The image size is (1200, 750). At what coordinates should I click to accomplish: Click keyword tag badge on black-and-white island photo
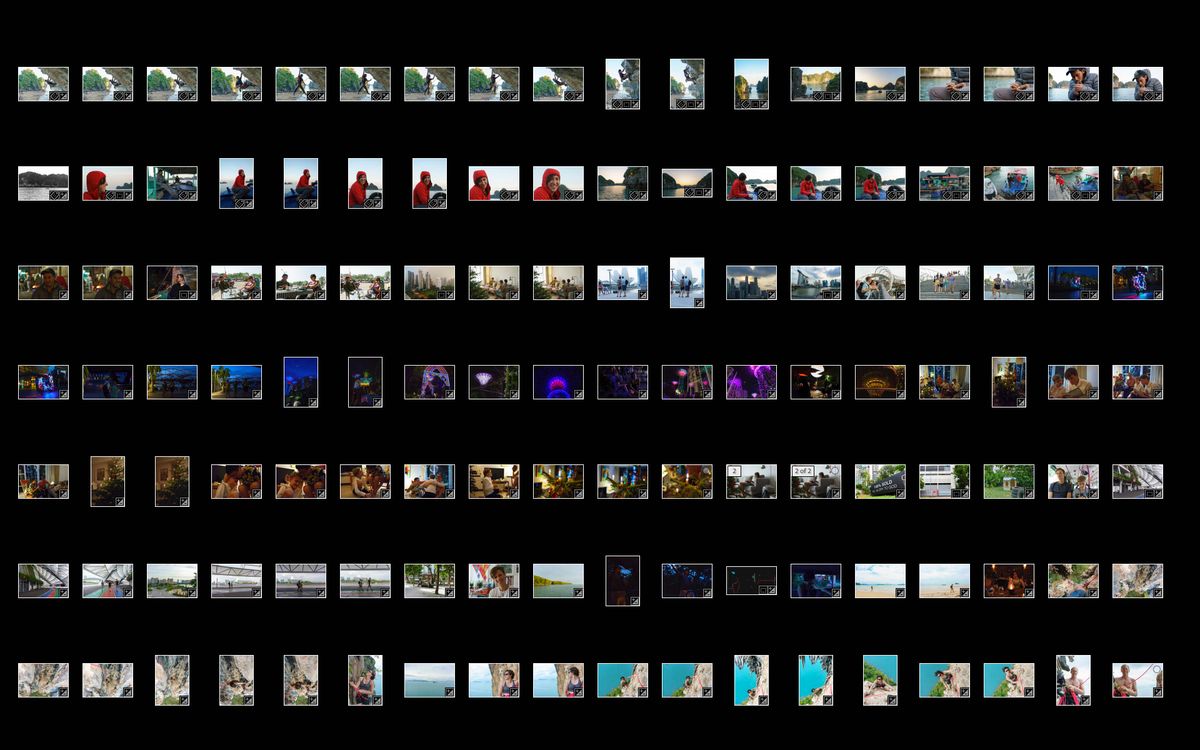pyautogui.click(x=53, y=195)
